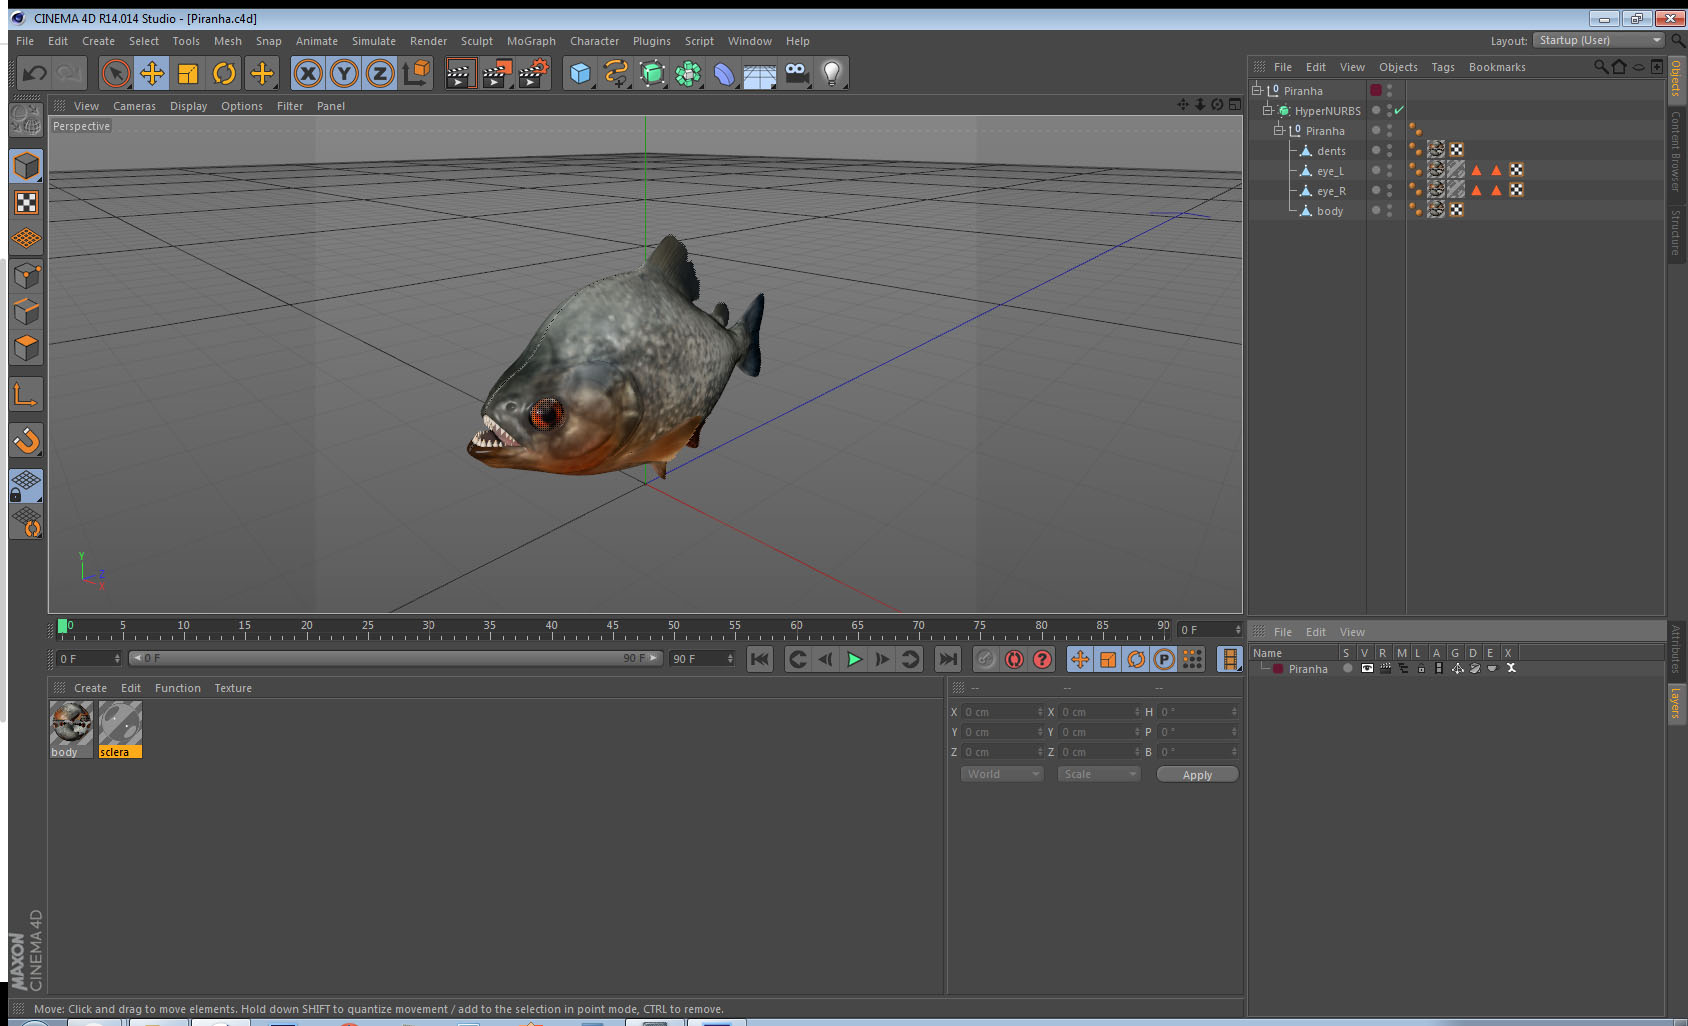Open Render Settings icon
This screenshot has width=1688, height=1026.
(x=534, y=73)
